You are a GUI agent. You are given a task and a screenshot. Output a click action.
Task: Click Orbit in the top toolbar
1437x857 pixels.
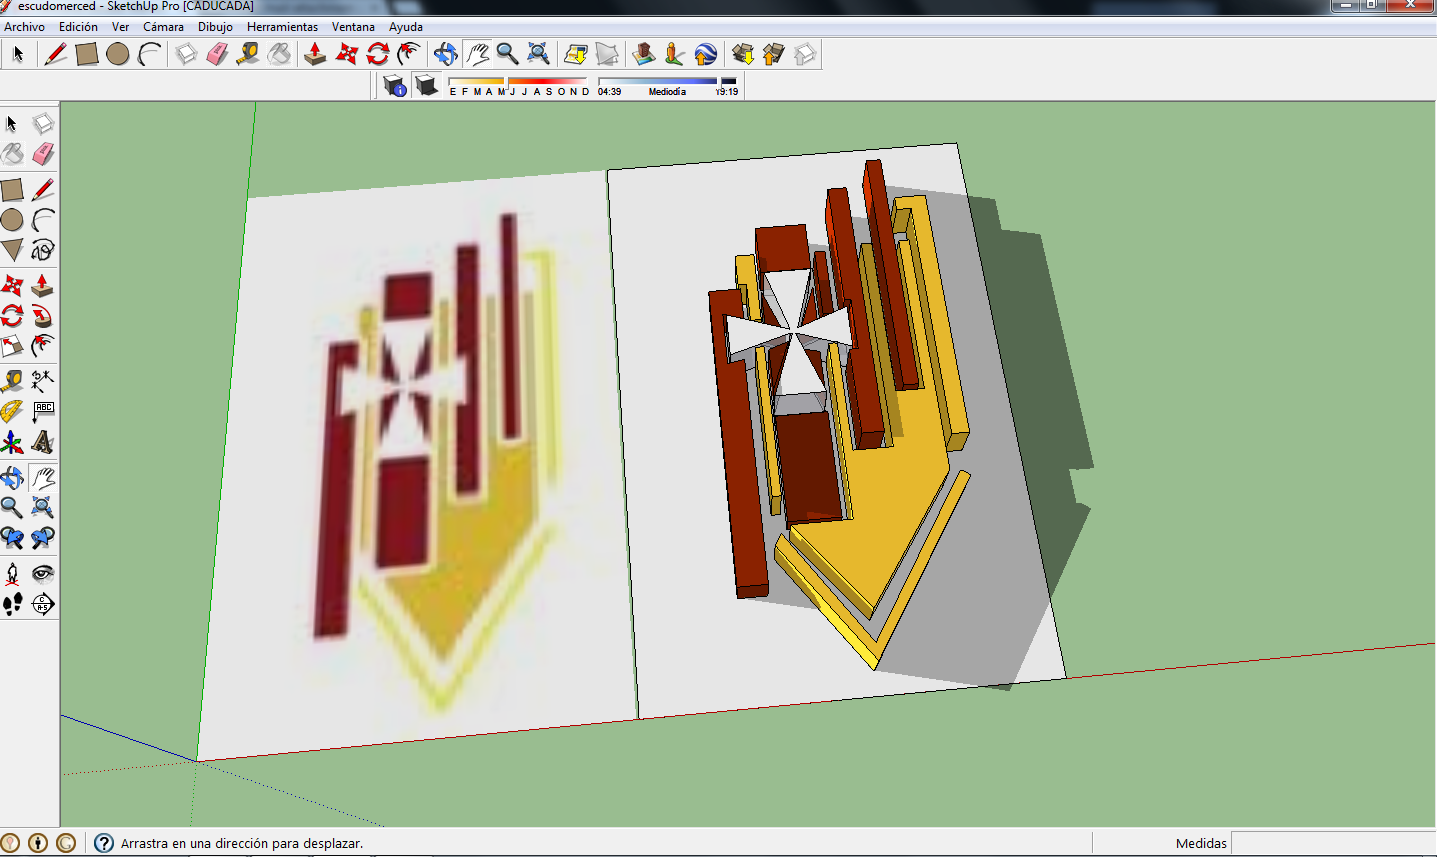coord(446,54)
